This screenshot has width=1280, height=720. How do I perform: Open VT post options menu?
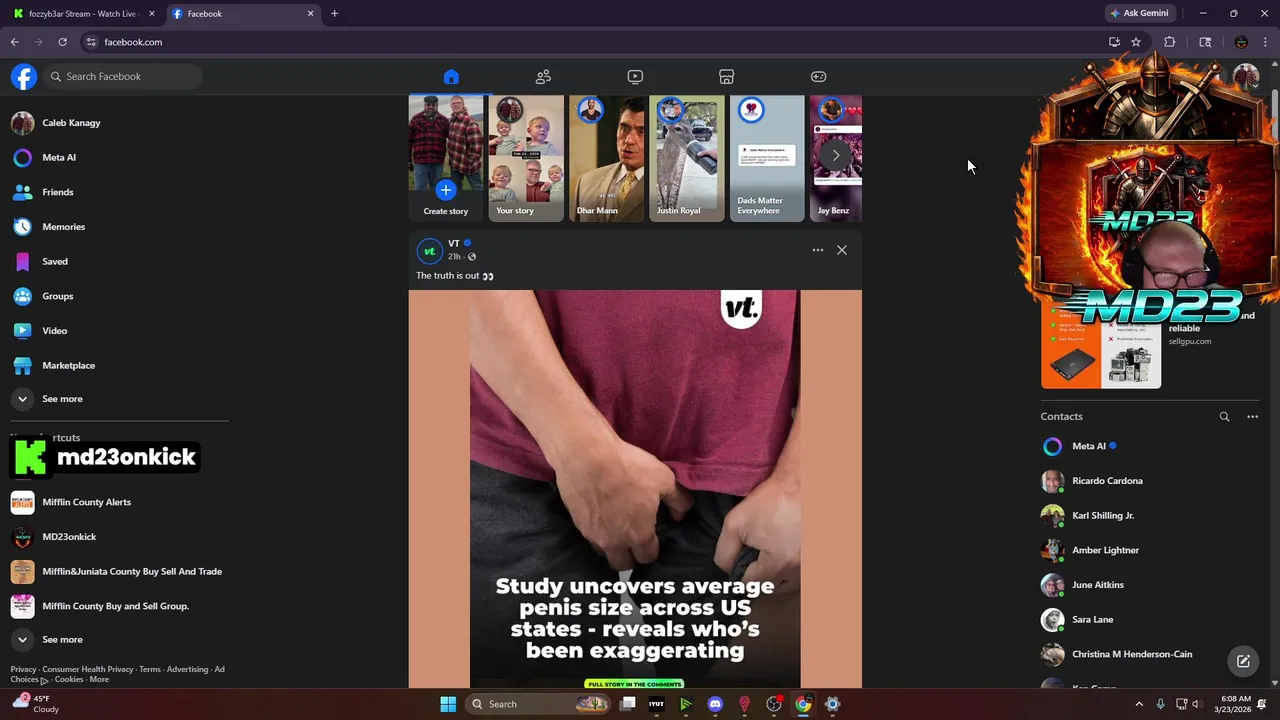click(818, 250)
